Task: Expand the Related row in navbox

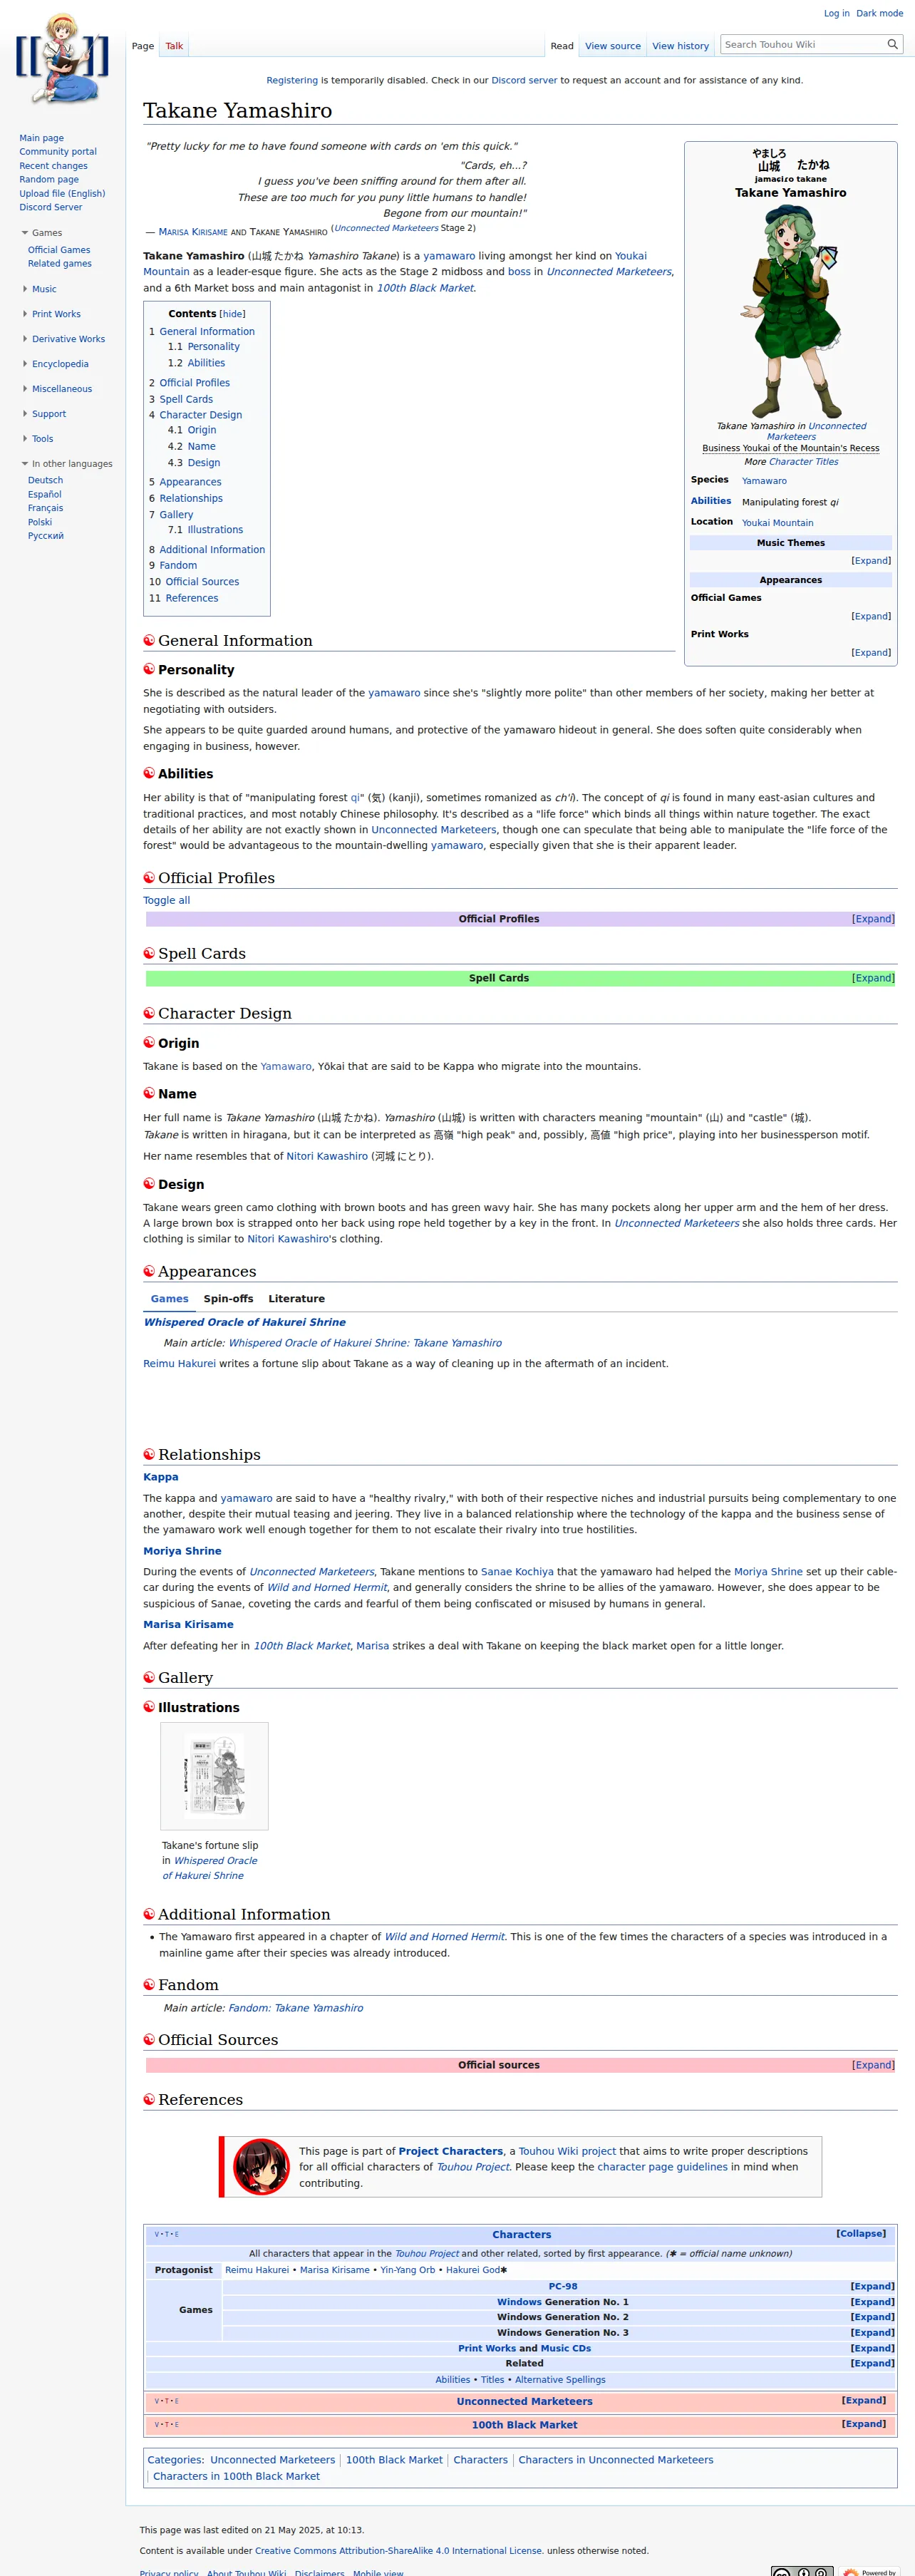Action: point(872,2363)
